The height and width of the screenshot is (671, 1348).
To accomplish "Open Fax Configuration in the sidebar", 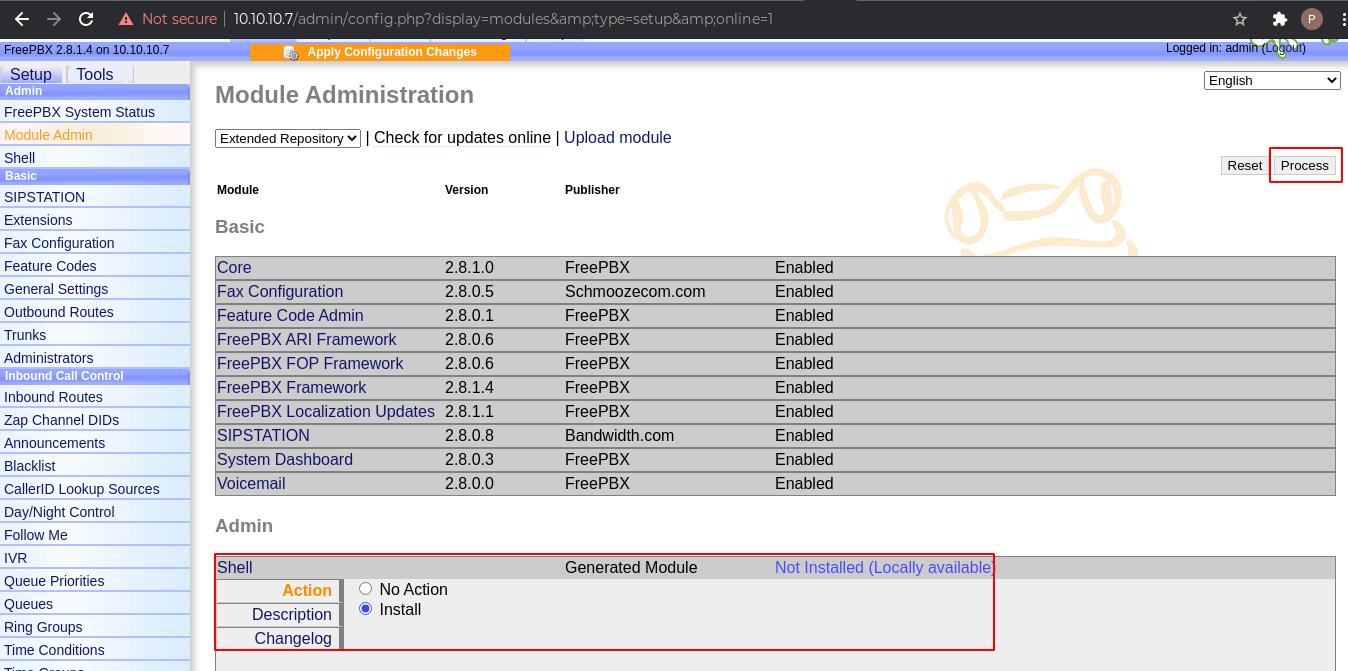I will 94,243.
